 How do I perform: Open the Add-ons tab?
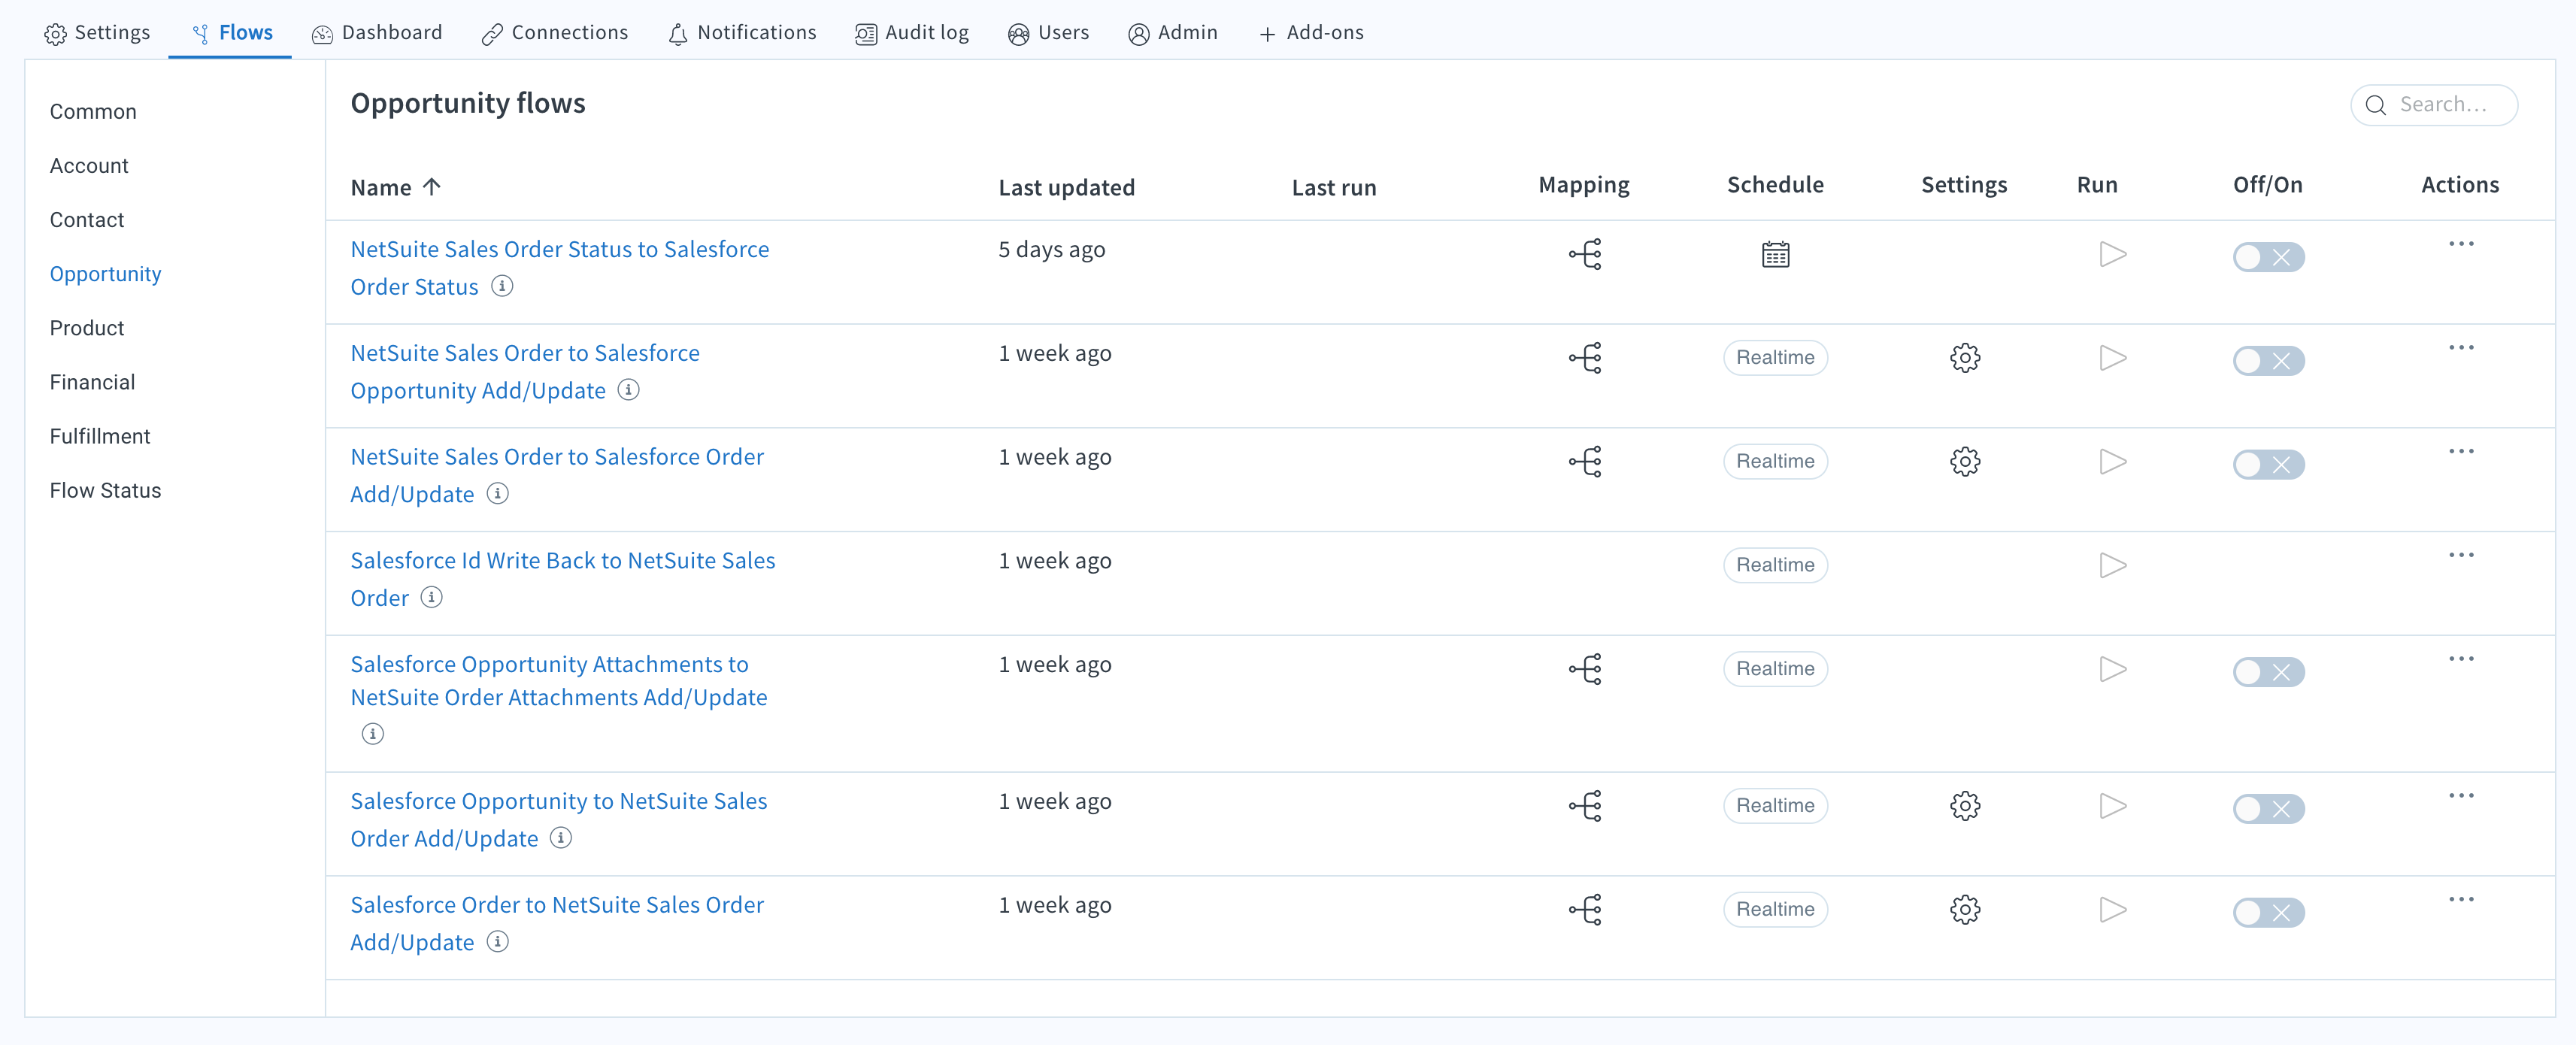coord(1311,33)
